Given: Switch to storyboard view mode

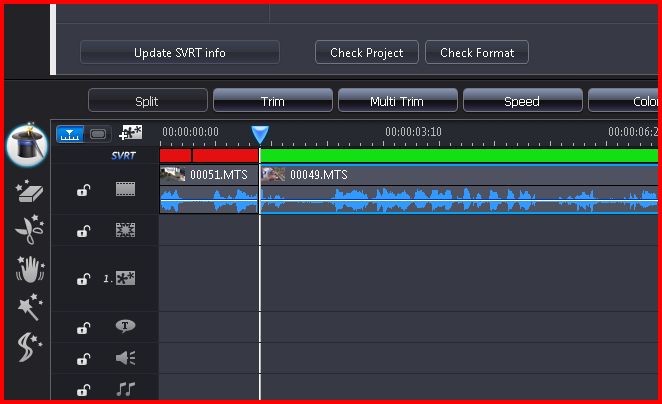Looking at the screenshot, I should point(98,133).
